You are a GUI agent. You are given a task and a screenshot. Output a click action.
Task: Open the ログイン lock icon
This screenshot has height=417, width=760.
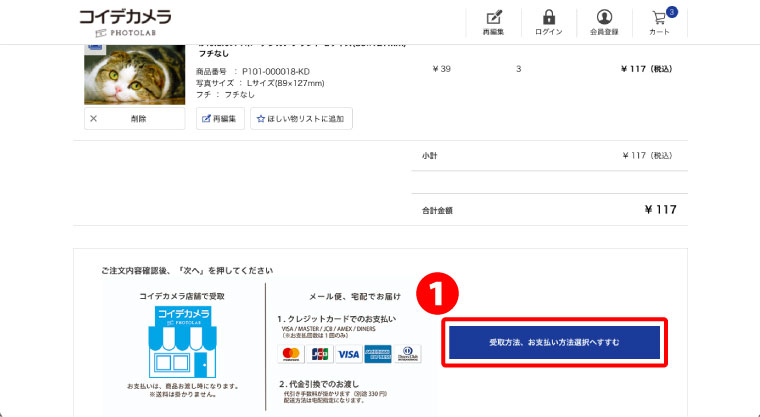coord(549,17)
